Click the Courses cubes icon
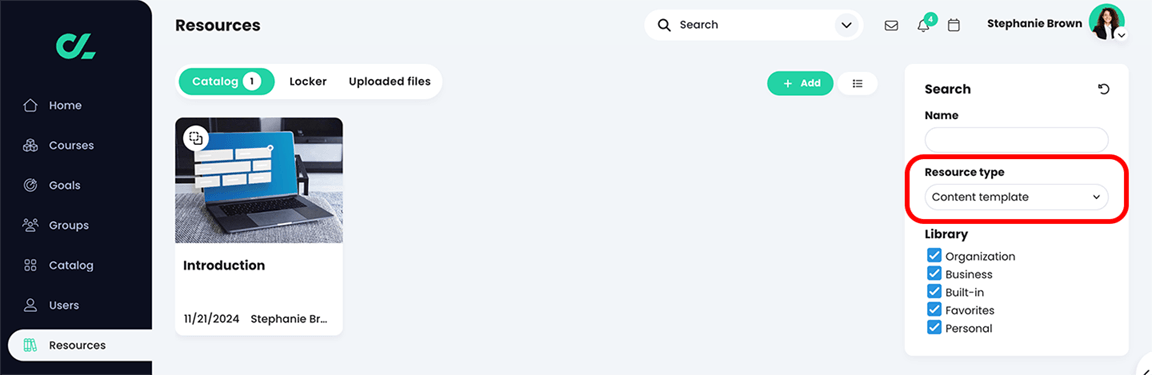Image resolution: width=1152 pixels, height=375 pixels. (30, 146)
